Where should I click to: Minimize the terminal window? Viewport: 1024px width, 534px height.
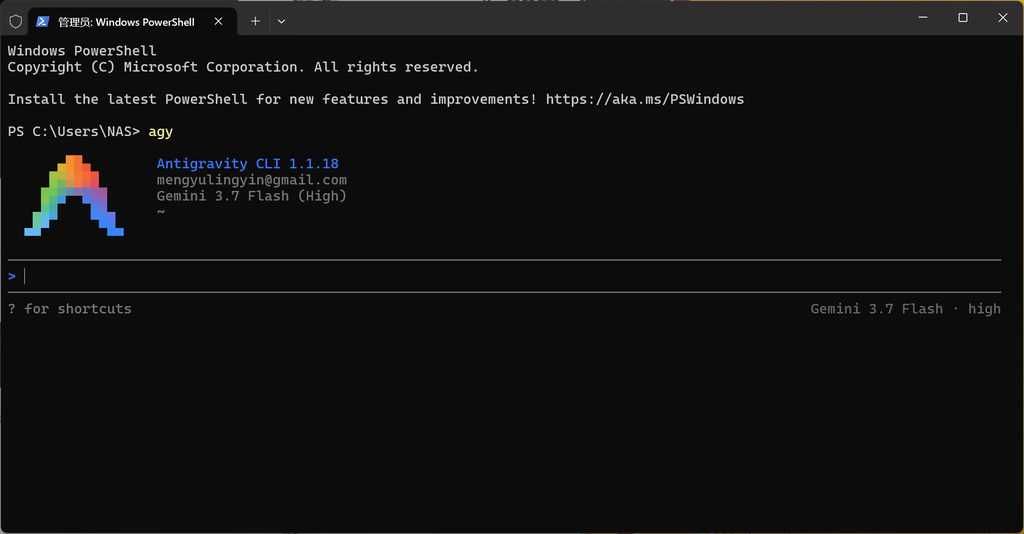tap(923, 18)
